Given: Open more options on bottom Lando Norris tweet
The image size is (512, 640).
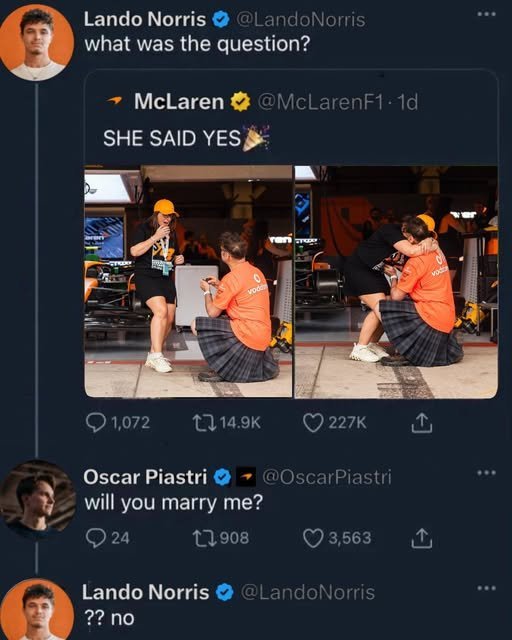Looking at the screenshot, I should click(x=486, y=588).
